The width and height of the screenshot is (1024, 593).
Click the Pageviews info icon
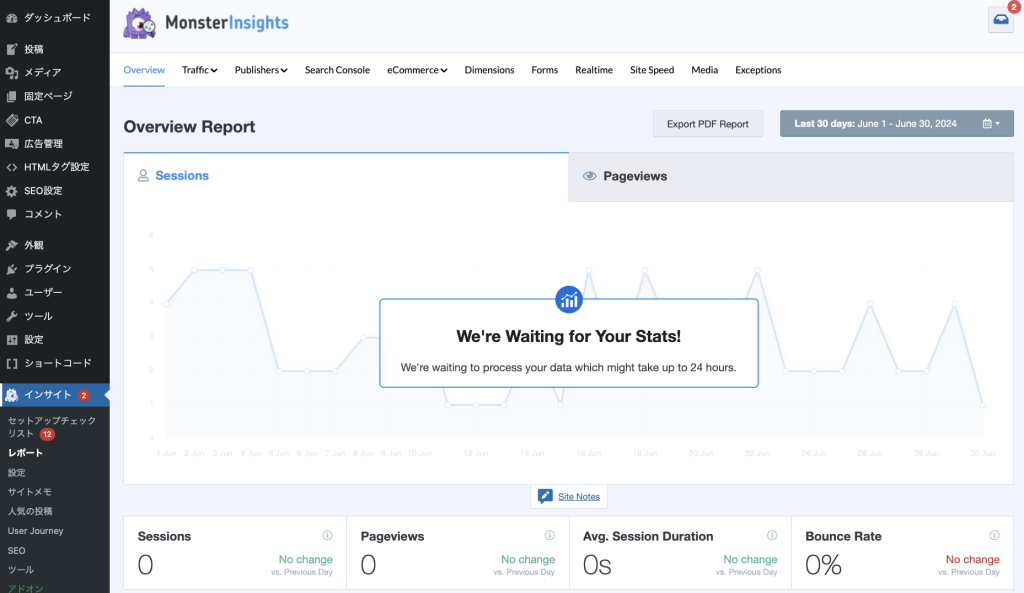pos(549,536)
